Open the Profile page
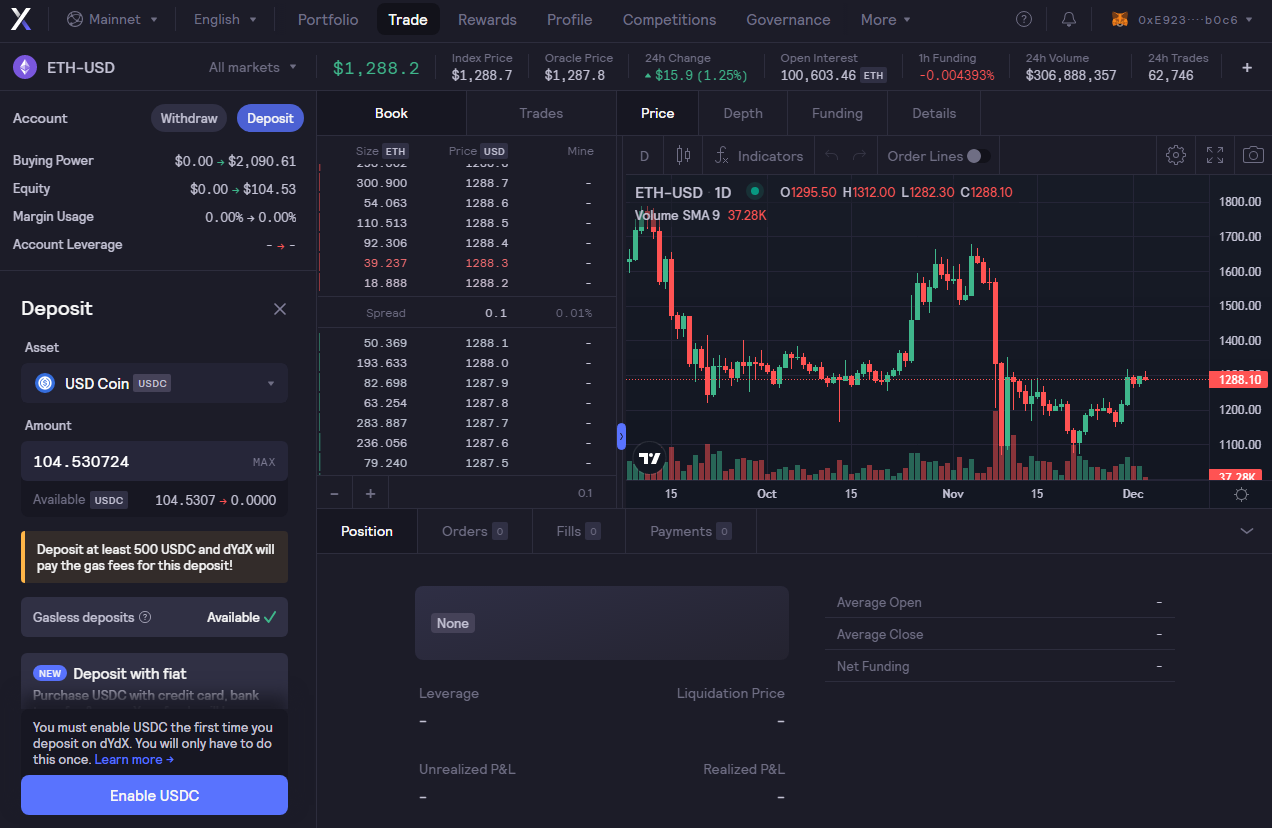 tap(569, 19)
